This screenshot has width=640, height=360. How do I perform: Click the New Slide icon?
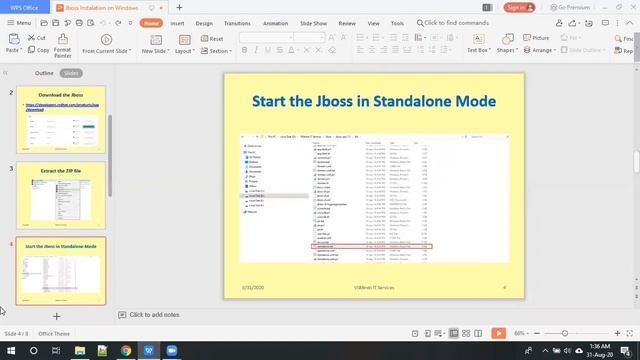[x=156, y=40]
